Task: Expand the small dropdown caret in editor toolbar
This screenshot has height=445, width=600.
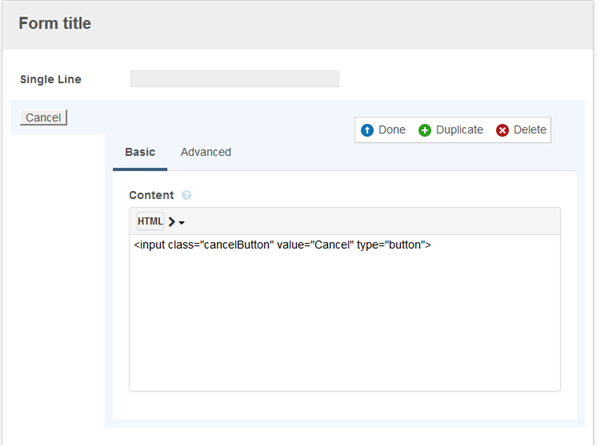Action: (182, 223)
